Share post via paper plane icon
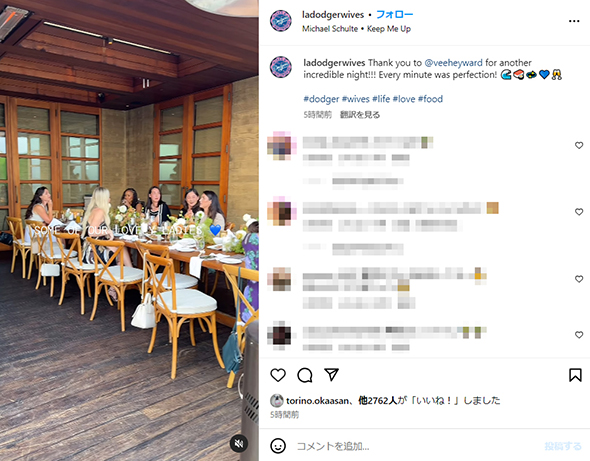 pos(331,375)
